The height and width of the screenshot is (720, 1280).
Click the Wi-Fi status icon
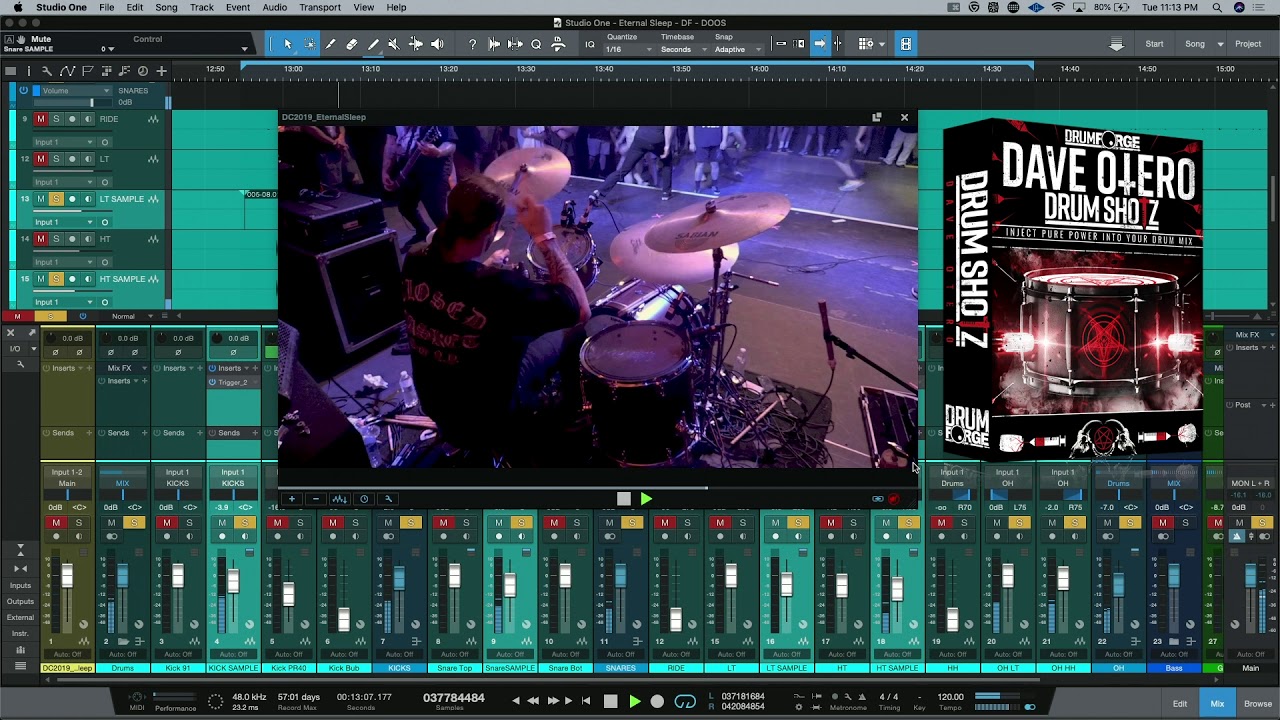[1058, 7]
